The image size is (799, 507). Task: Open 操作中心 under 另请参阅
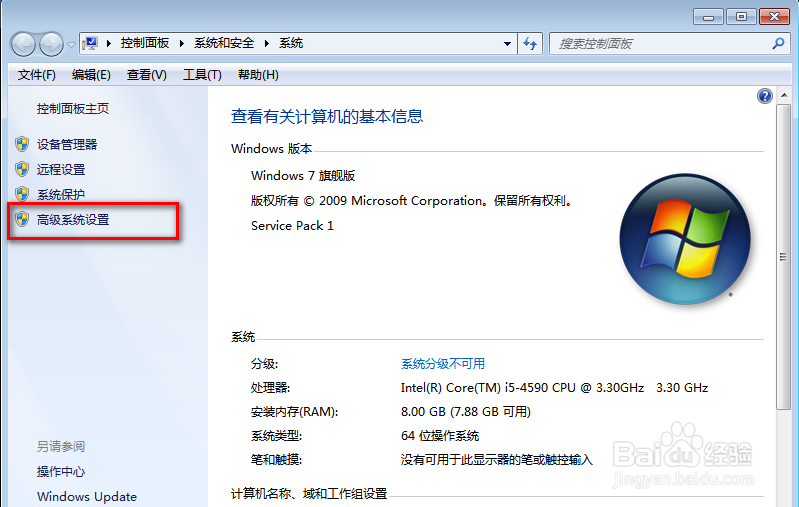tap(61, 472)
